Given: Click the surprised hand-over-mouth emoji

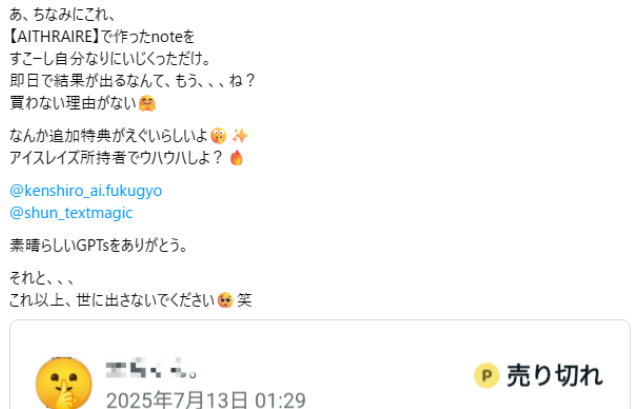Looking at the screenshot, I should coord(218,136).
